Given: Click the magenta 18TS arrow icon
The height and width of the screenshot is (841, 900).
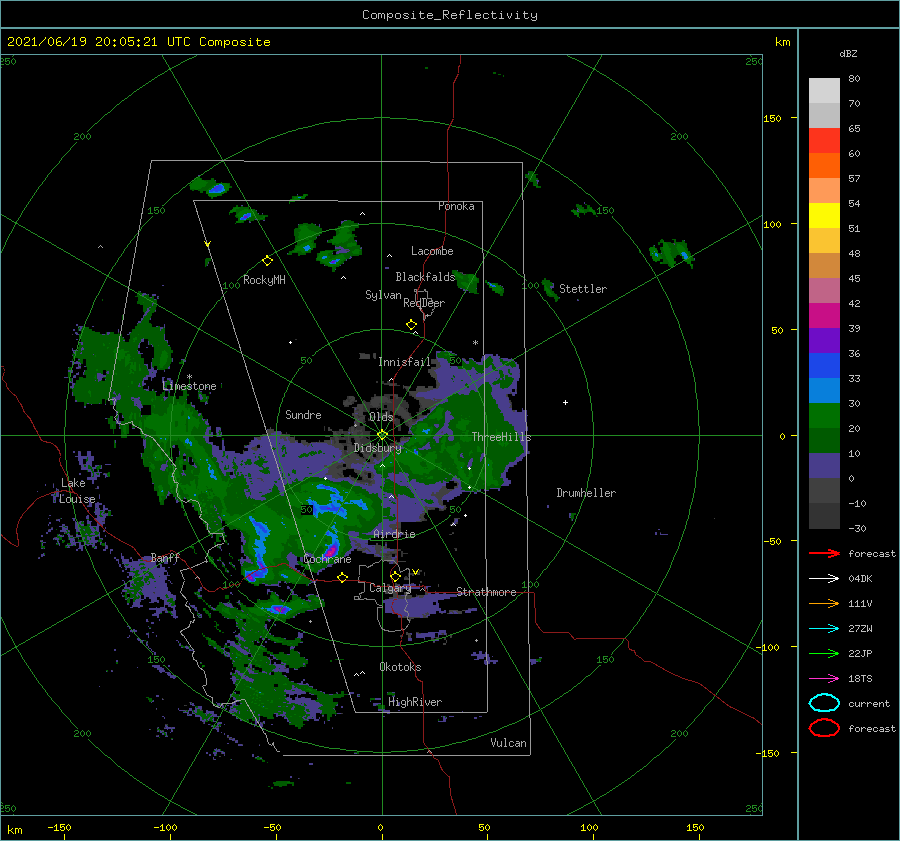Looking at the screenshot, I should tap(824, 679).
